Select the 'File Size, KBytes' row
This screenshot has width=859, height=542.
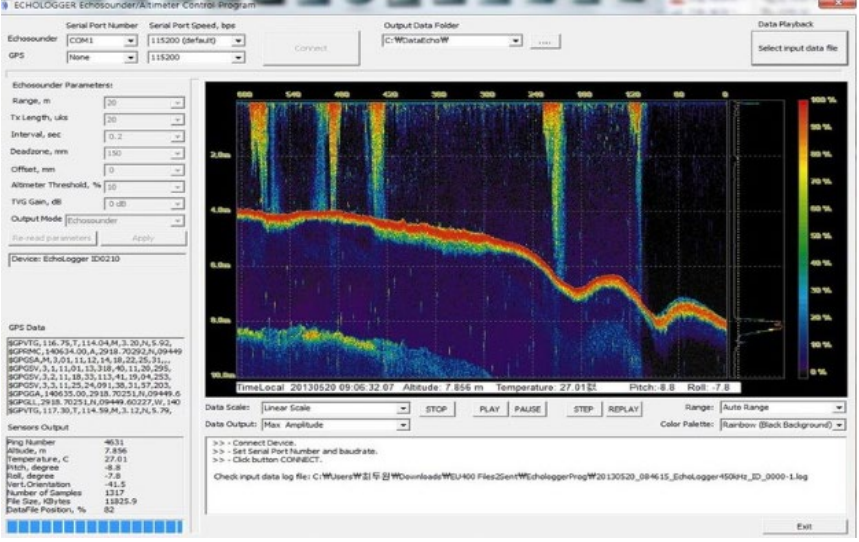[94, 501]
